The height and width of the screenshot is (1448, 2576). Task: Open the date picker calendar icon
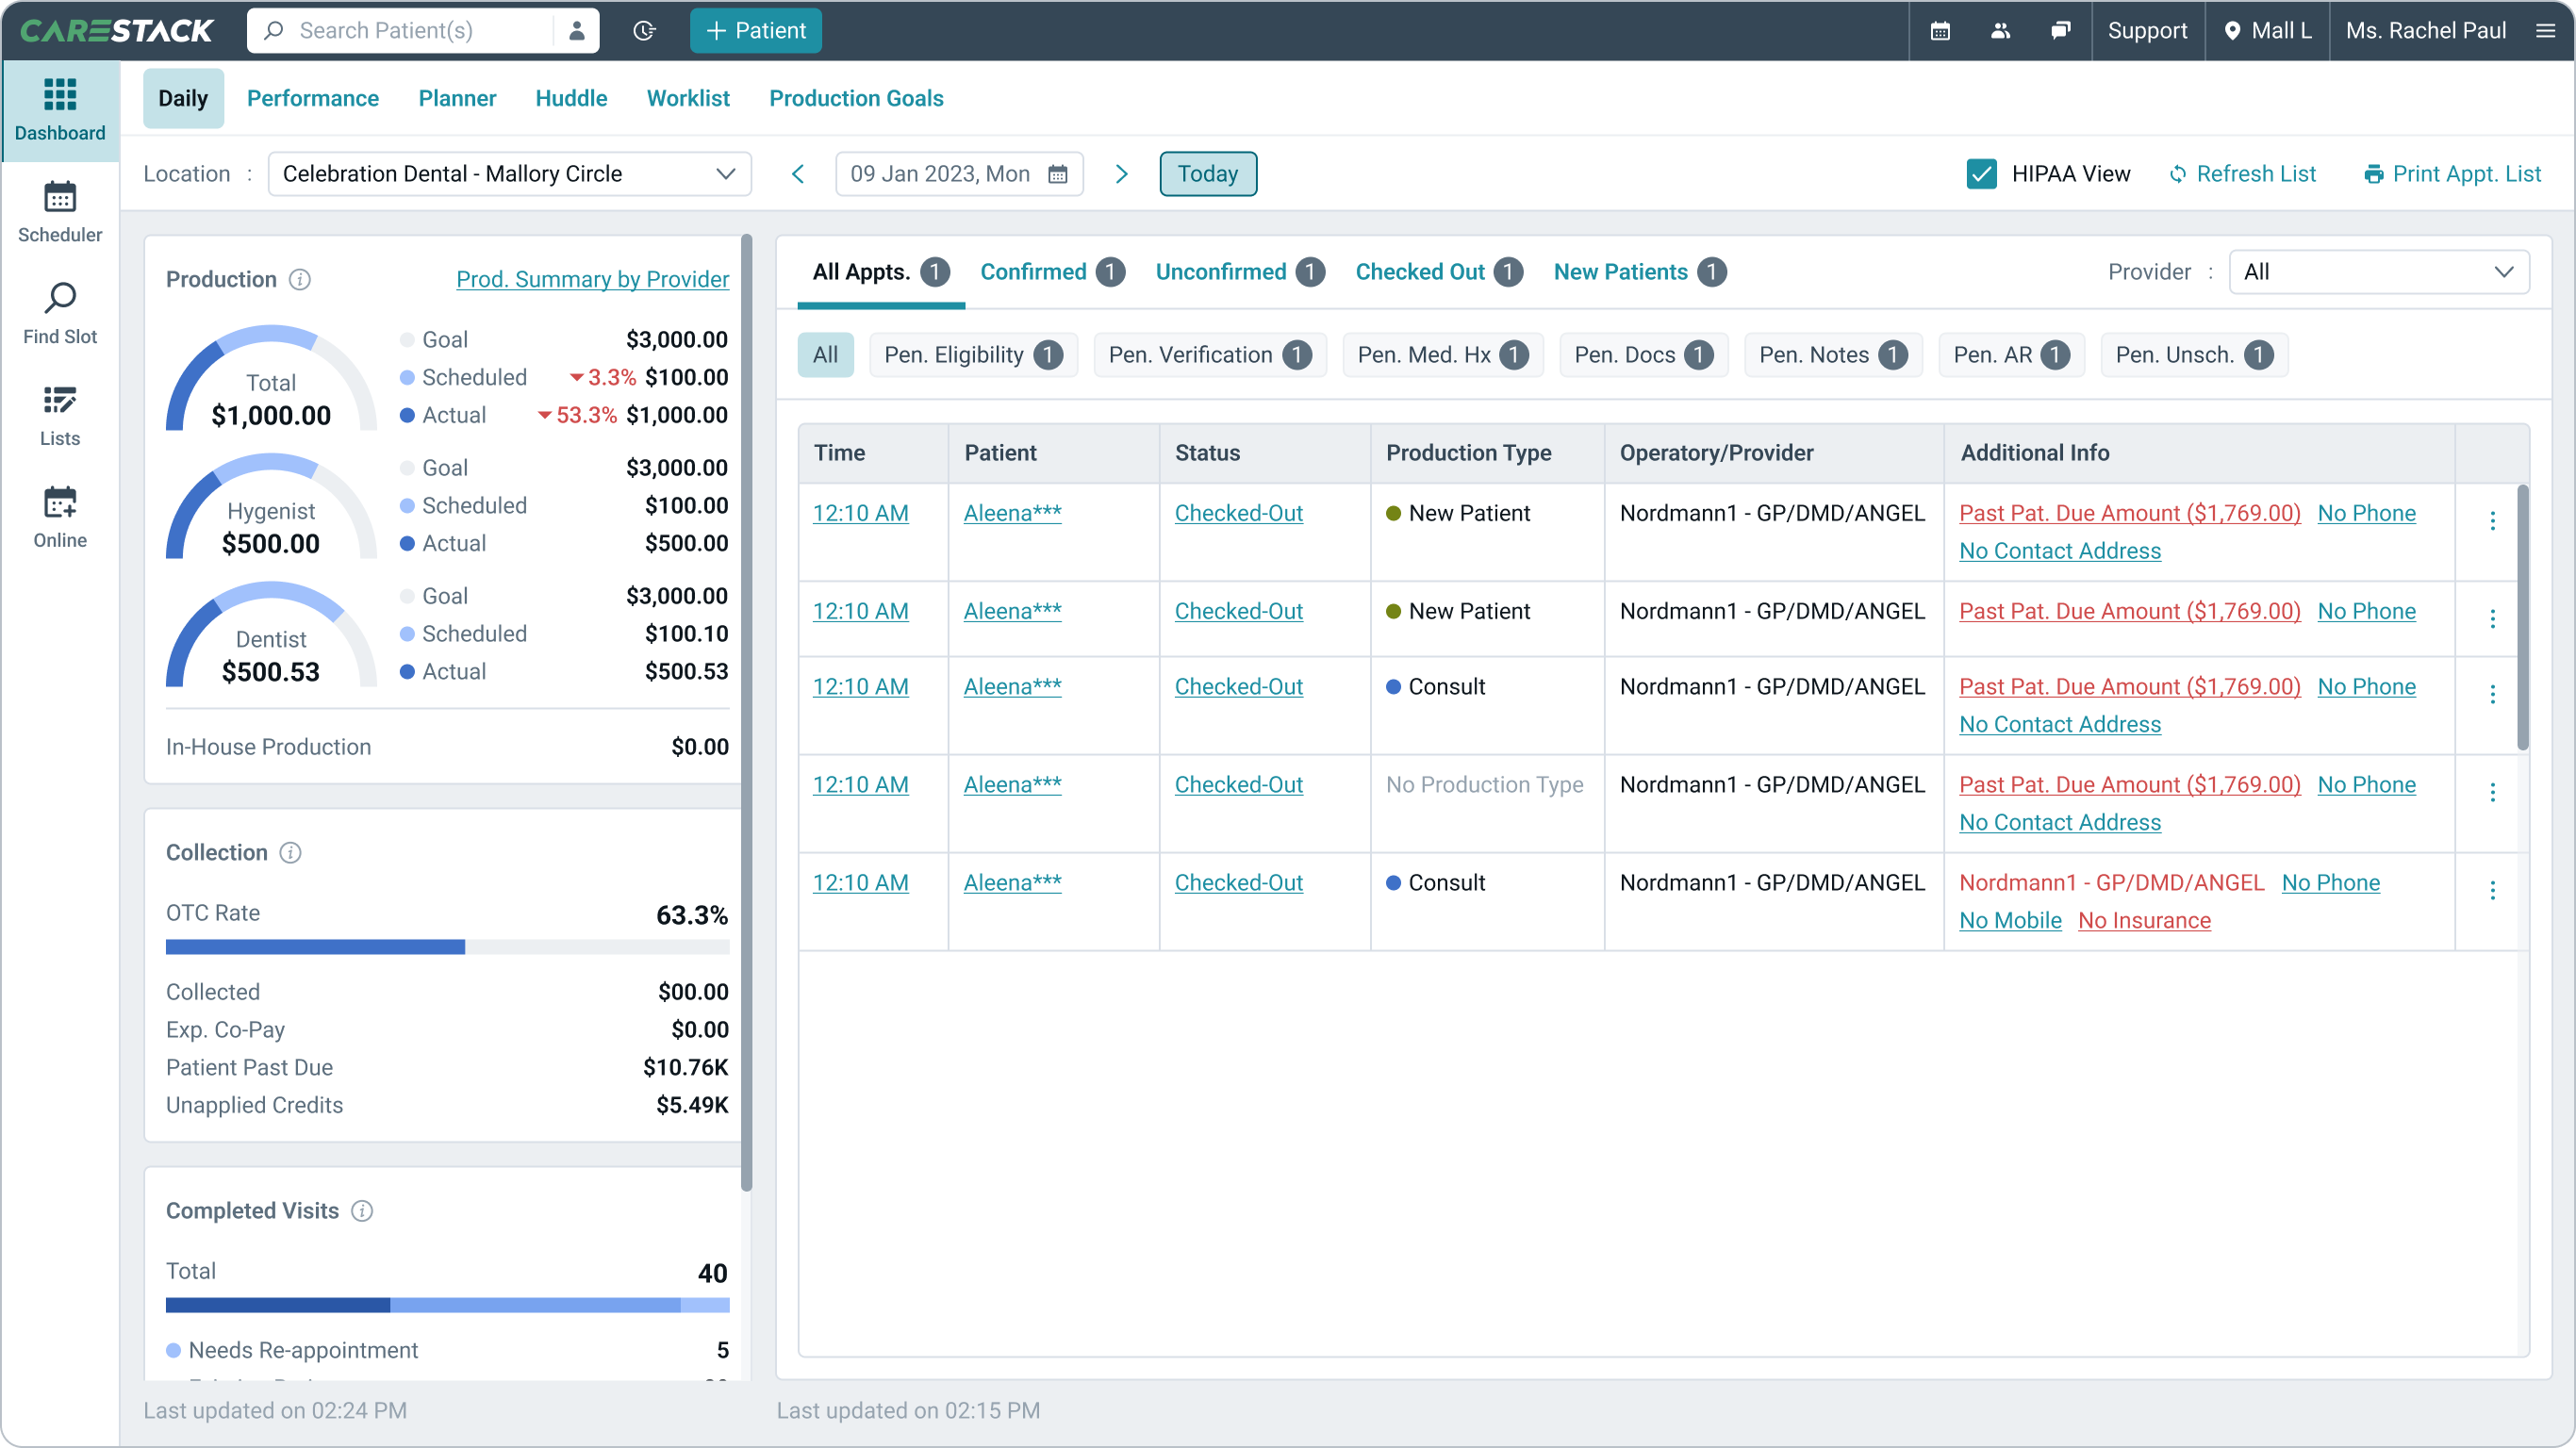click(1058, 174)
